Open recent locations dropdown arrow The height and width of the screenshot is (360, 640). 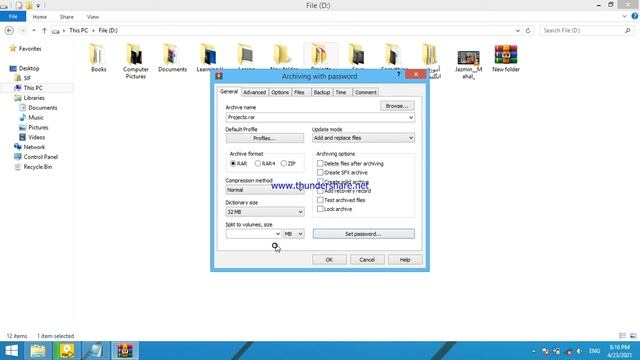[34, 31]
